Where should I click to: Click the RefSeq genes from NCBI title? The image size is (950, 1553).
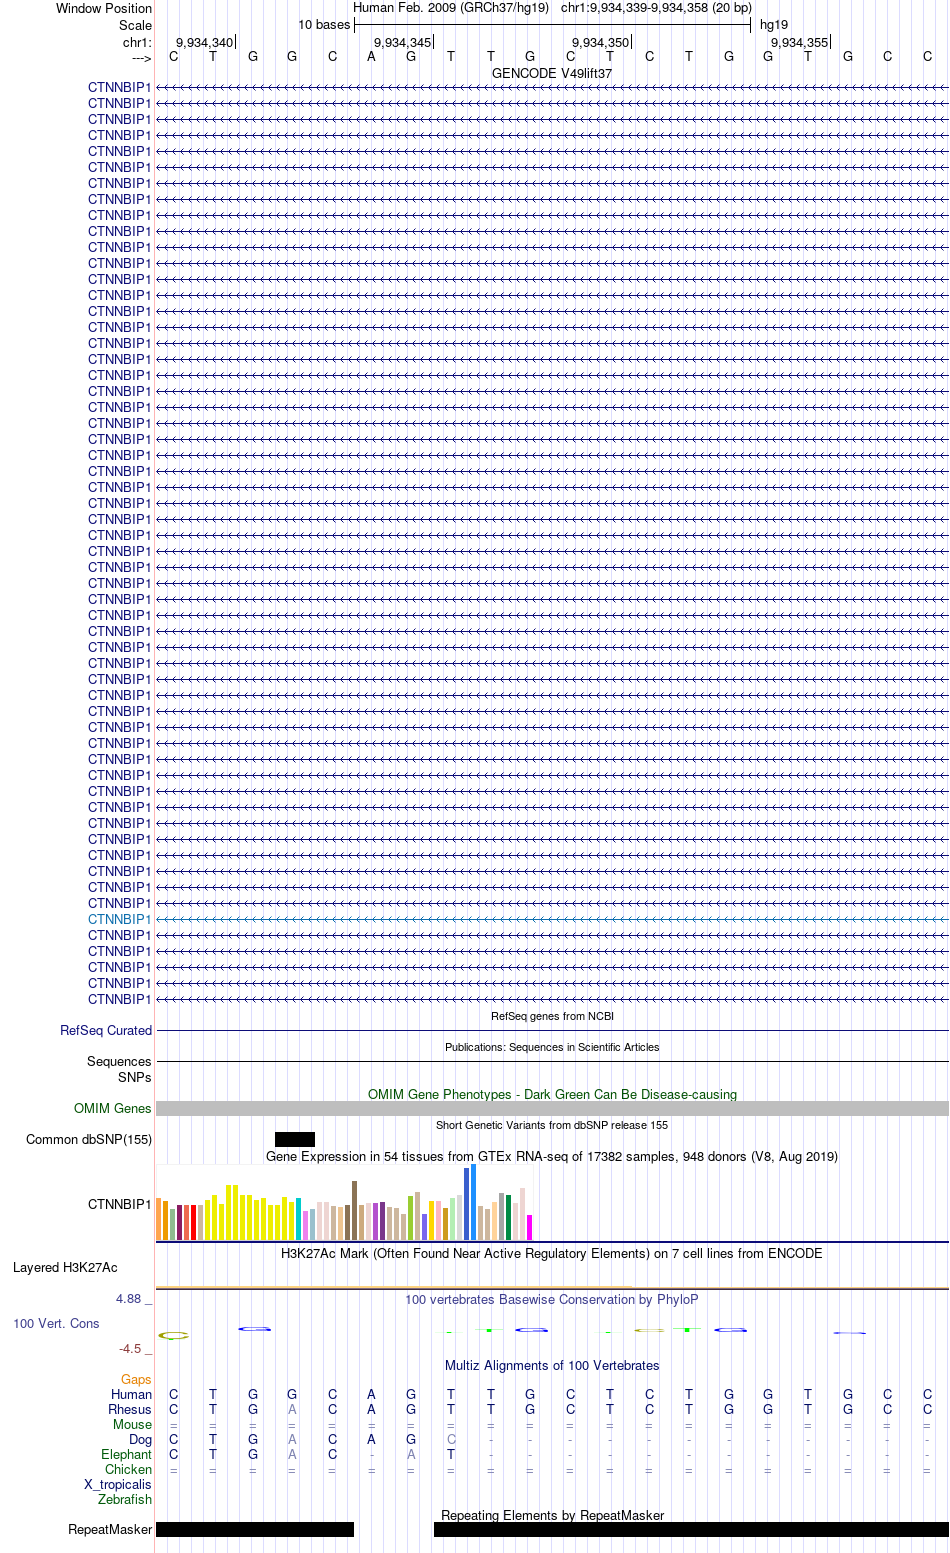552,1016
